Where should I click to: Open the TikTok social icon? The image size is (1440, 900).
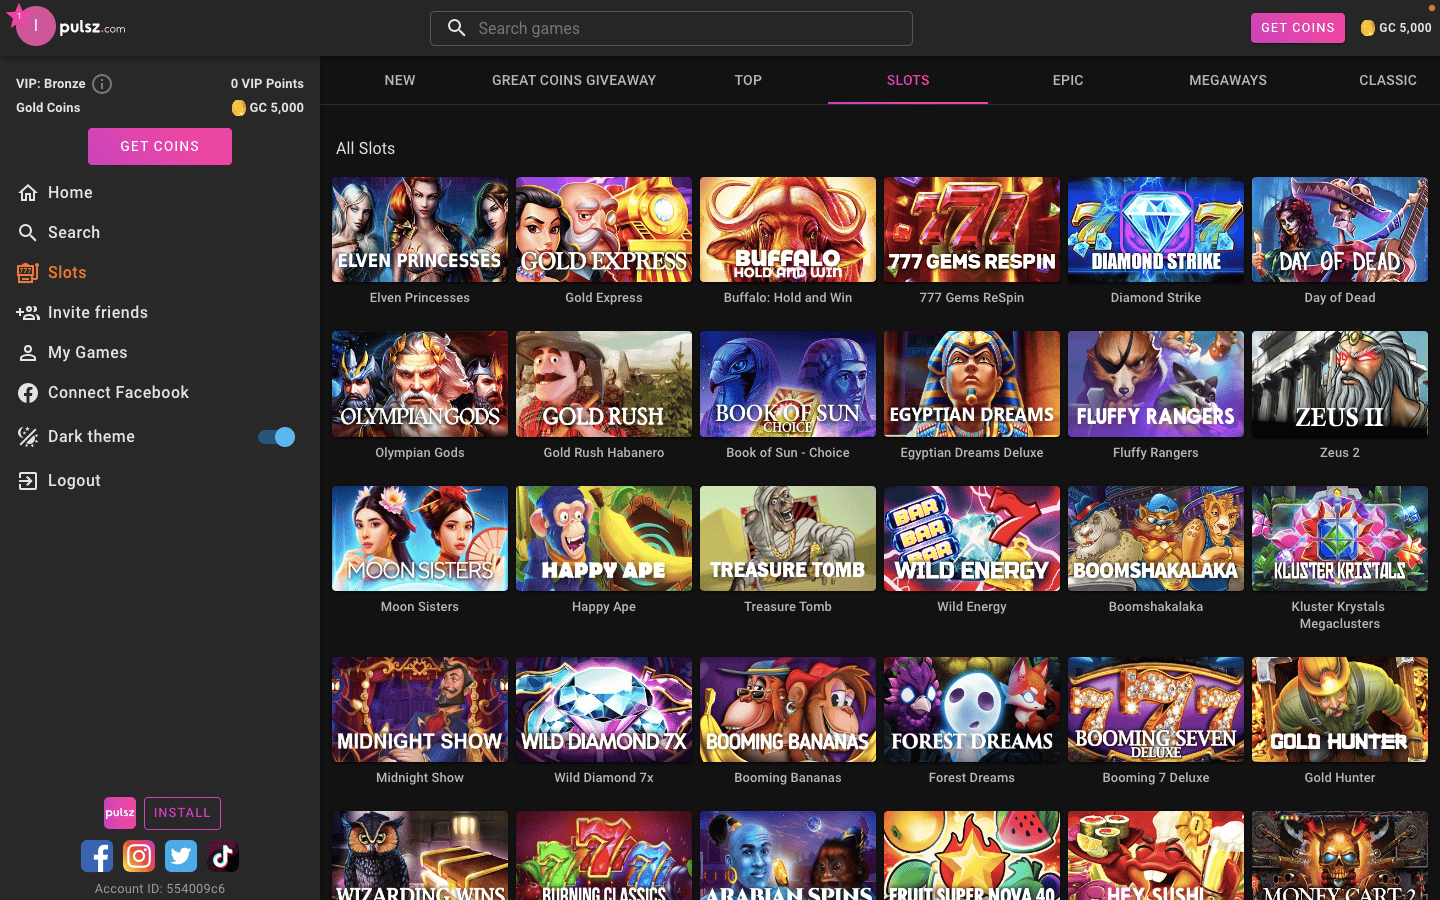tap(222, 856)
